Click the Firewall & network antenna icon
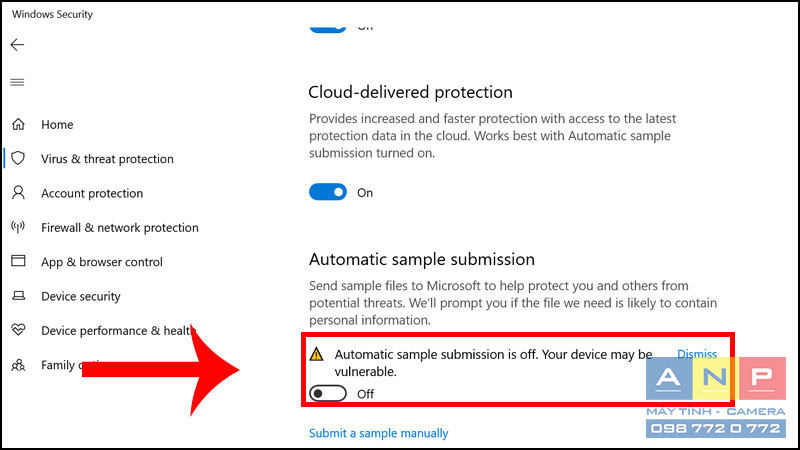The image size is (800, 450). (18, 227)
